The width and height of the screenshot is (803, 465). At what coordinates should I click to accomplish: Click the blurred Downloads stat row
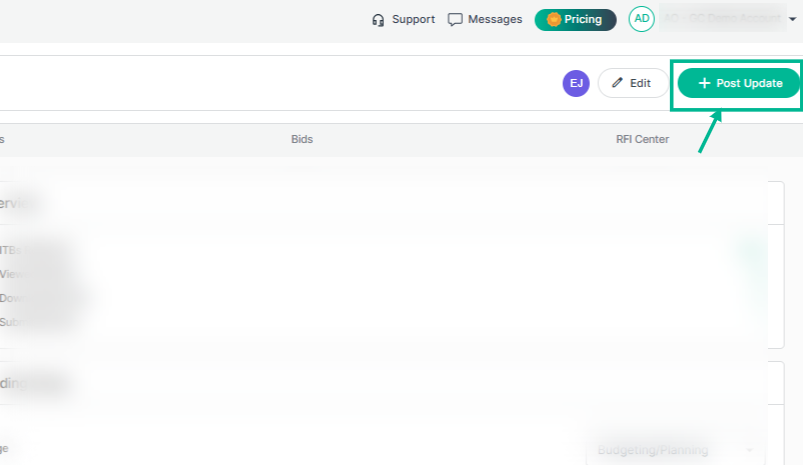pyautogui.click(x=11, y=298)
